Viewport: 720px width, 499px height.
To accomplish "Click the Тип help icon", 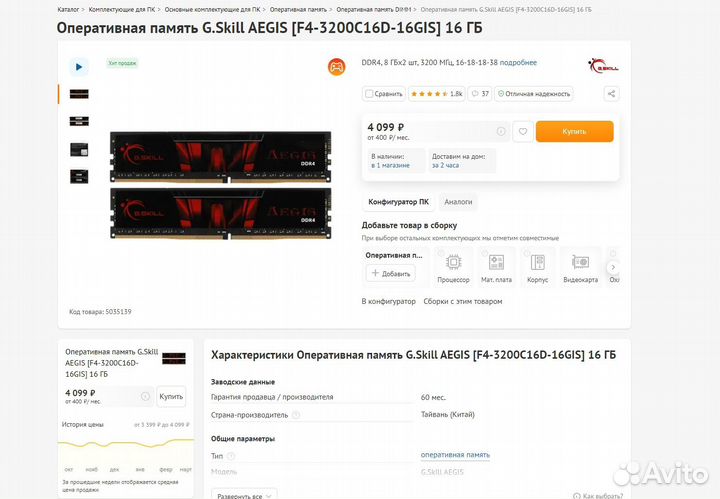I will (231, 456).
